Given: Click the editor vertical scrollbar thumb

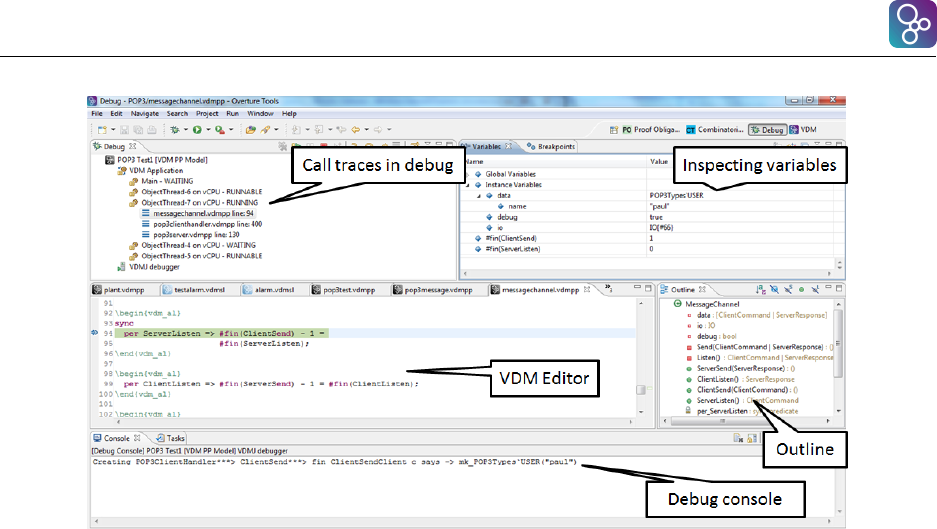Looking at the screenshot, I should pos(641,390).
